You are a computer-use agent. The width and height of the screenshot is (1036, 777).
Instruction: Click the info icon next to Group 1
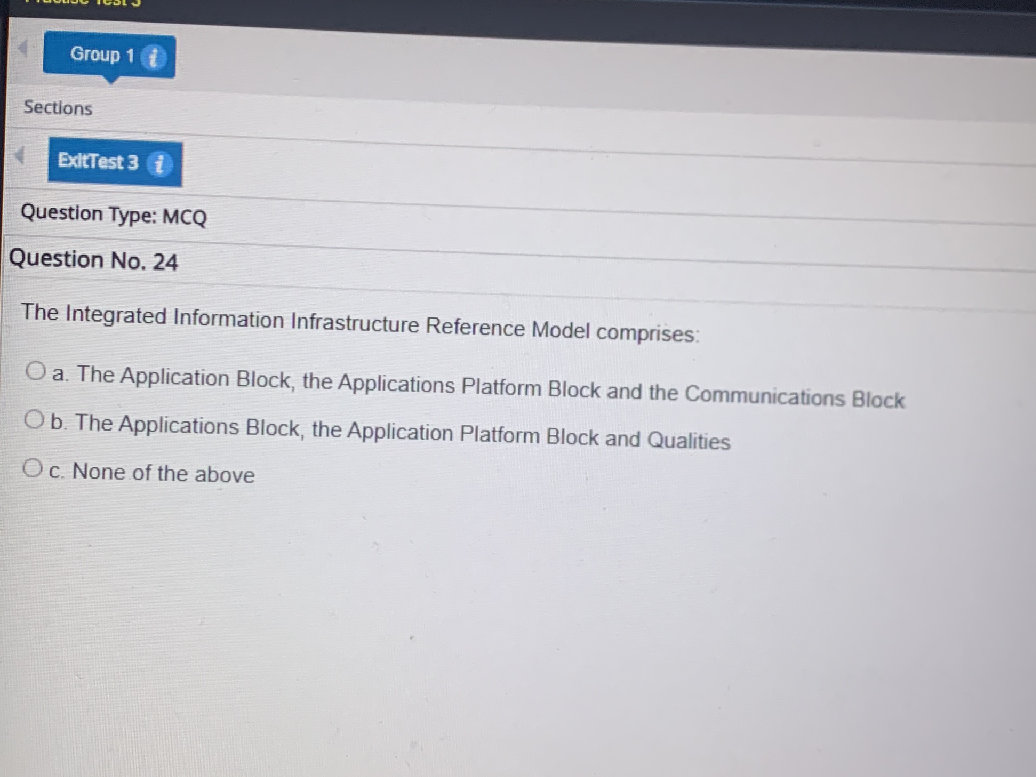(x=152, y=56)
